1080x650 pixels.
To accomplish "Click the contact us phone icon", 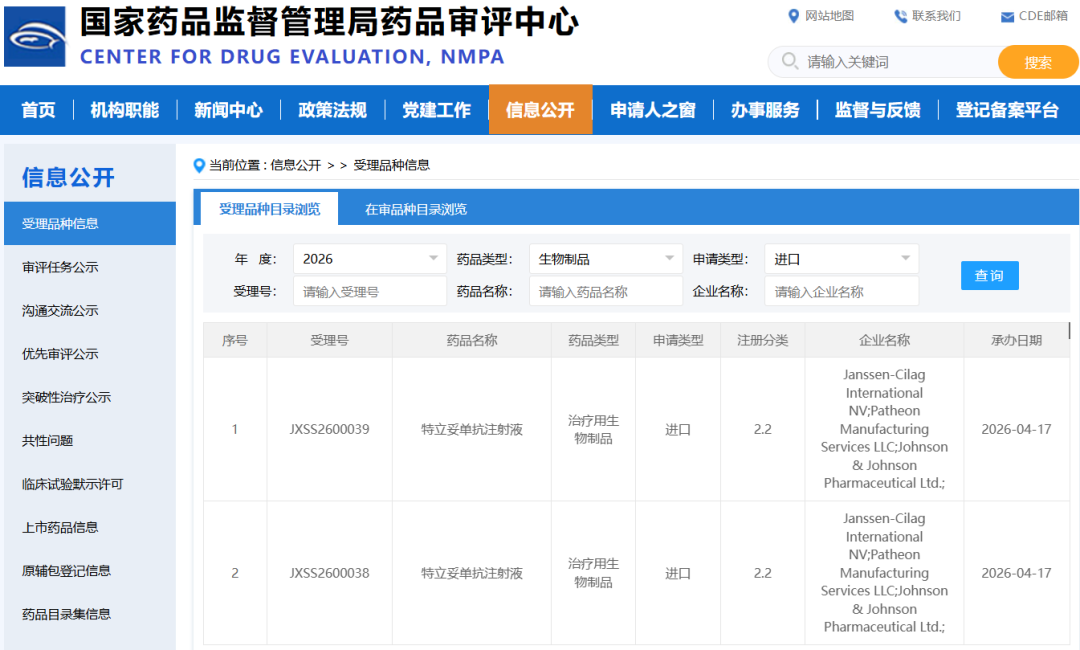I will click(900, 16).
